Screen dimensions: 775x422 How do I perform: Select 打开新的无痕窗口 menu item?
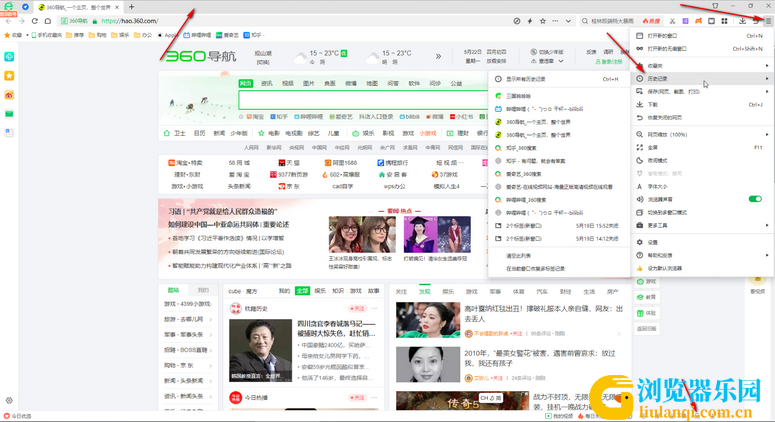[702, 48]
